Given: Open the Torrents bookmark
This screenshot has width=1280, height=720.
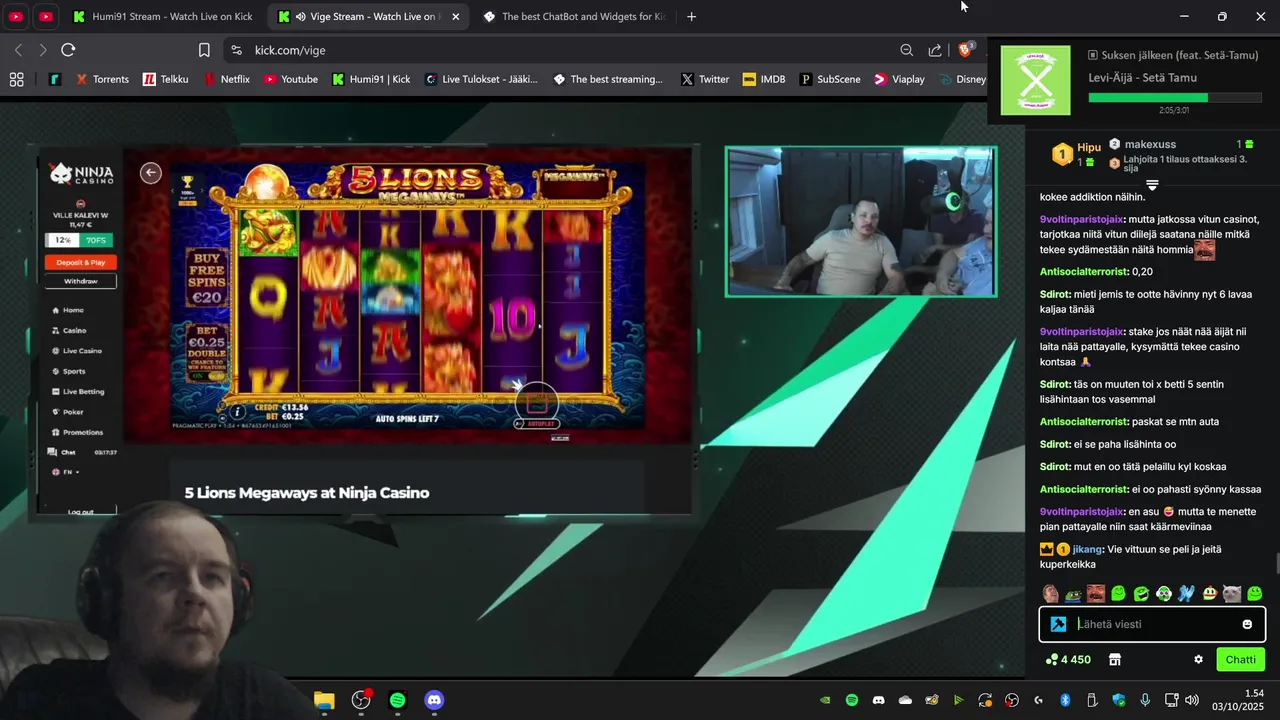Looking at the screenshot, I should point(102,79).
